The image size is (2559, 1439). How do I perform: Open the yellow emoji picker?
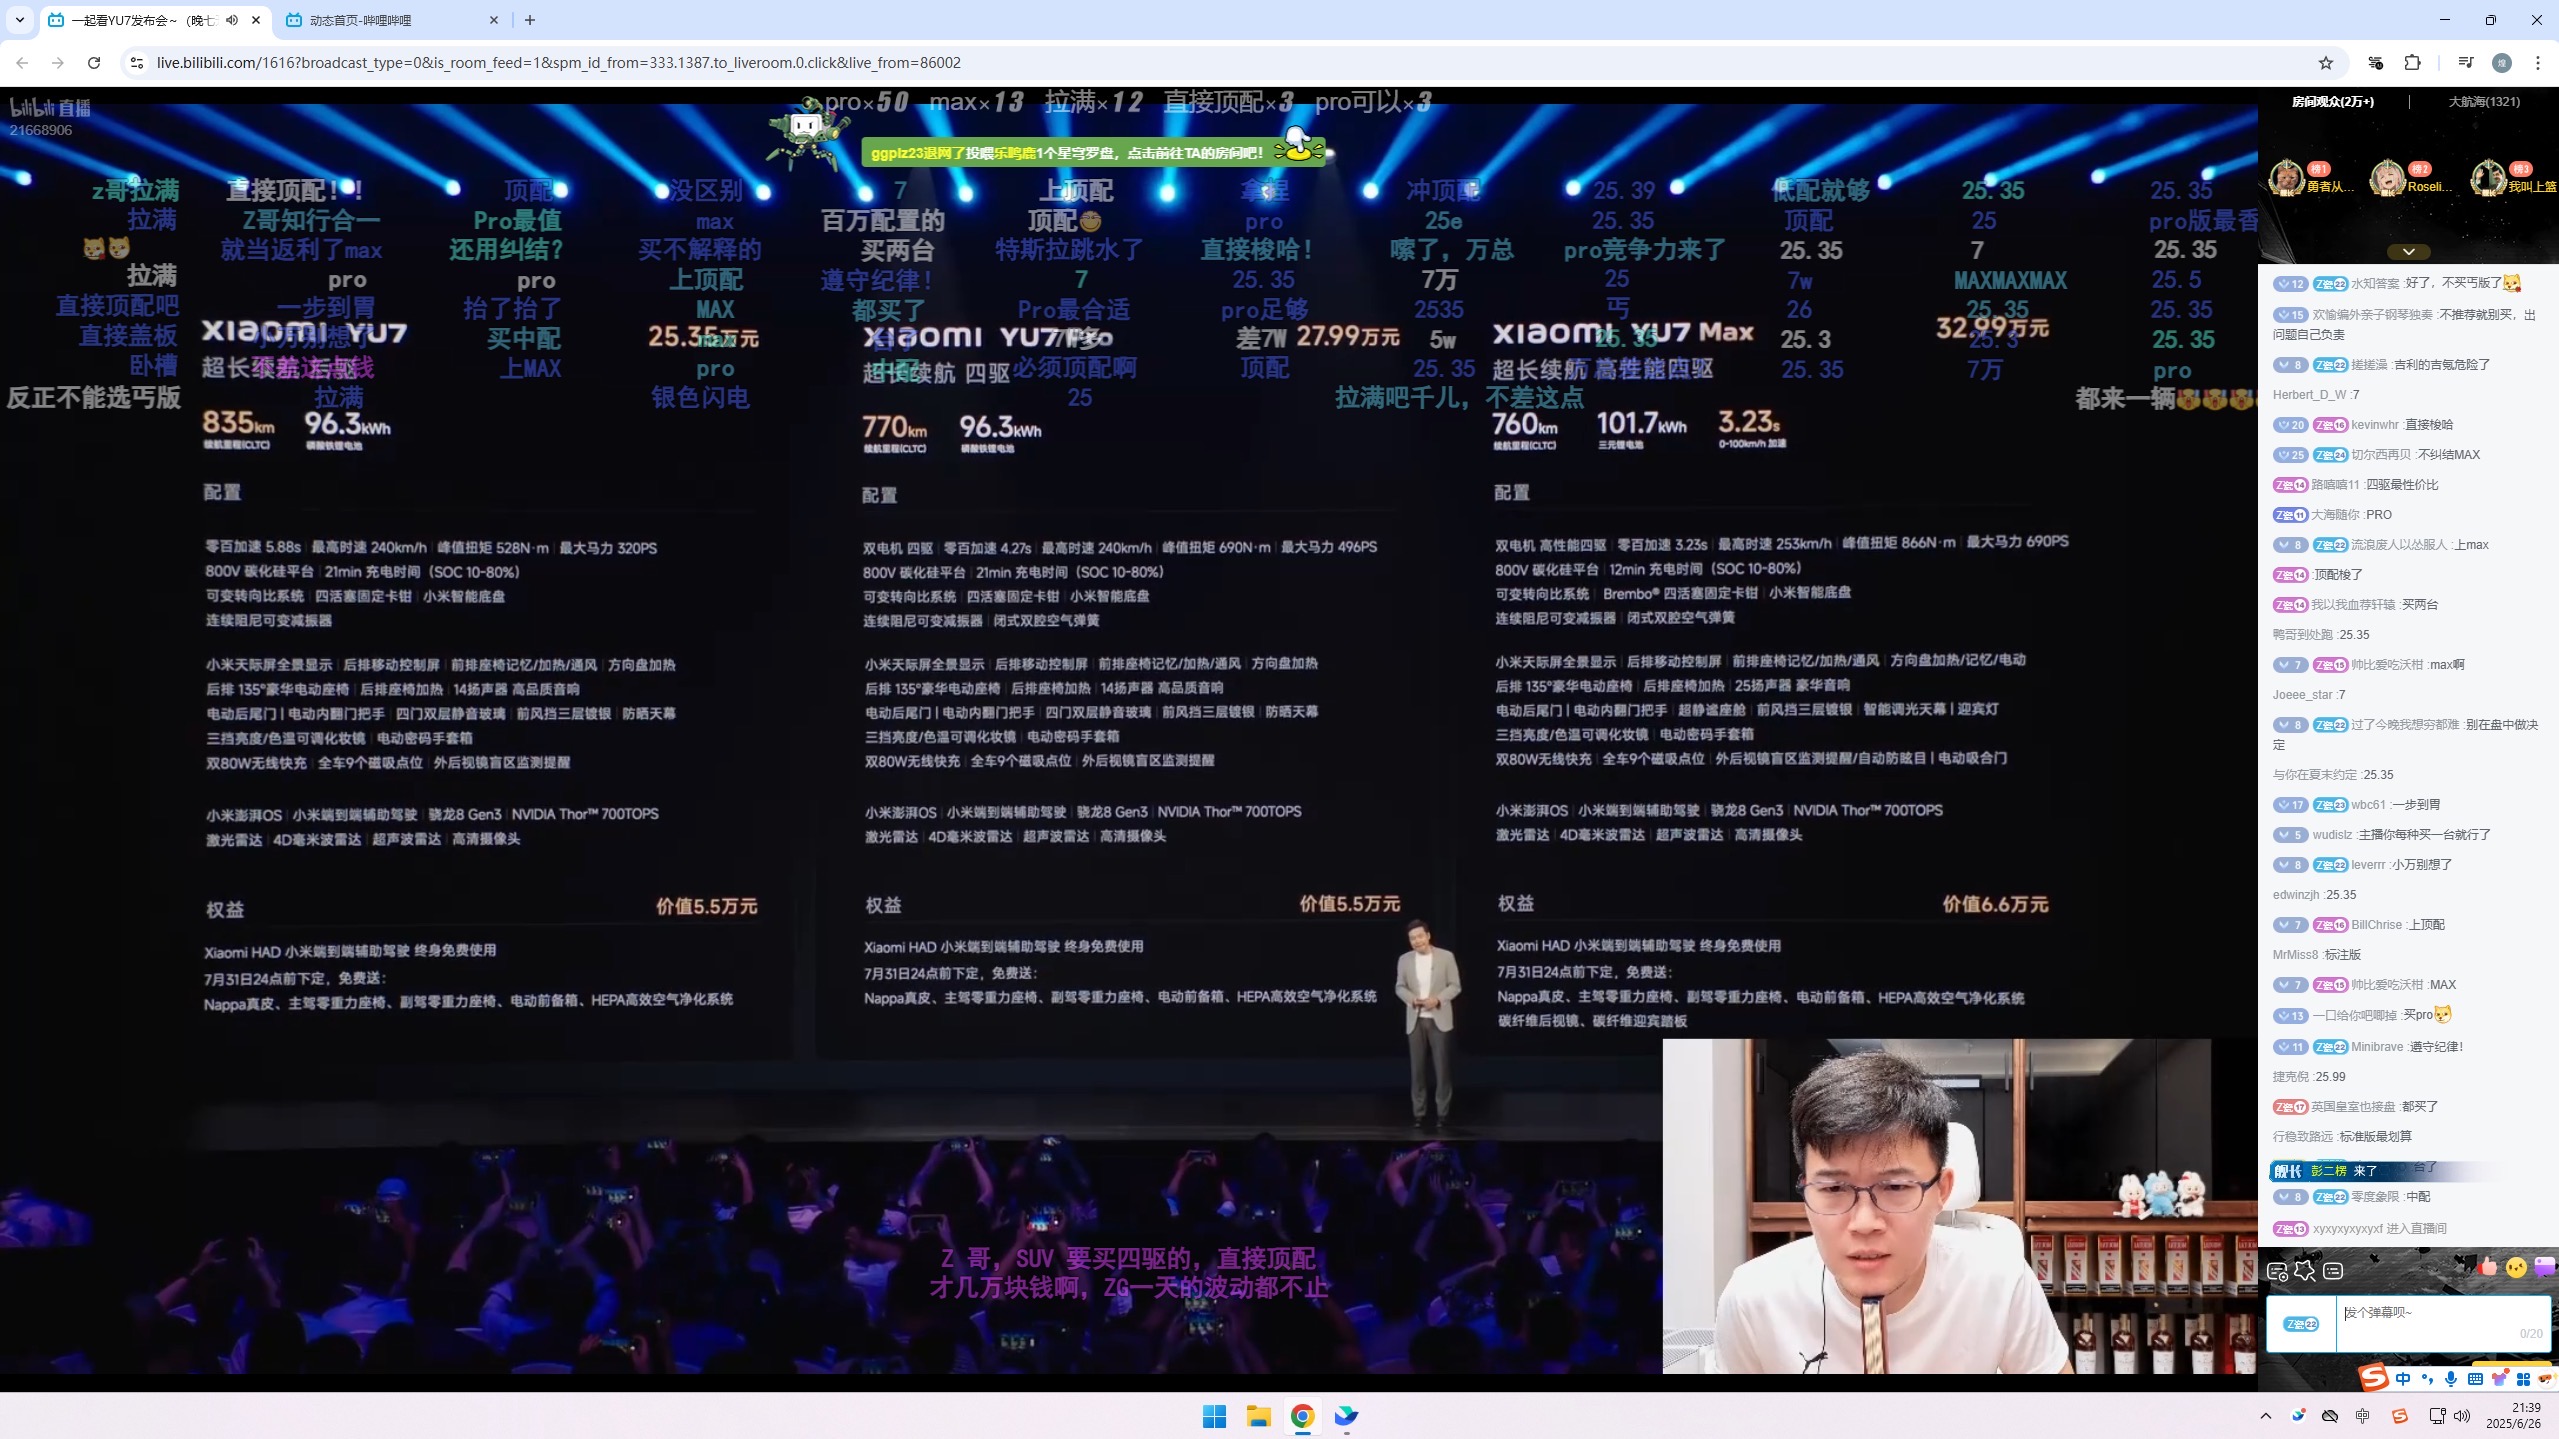point(2516,1267)
